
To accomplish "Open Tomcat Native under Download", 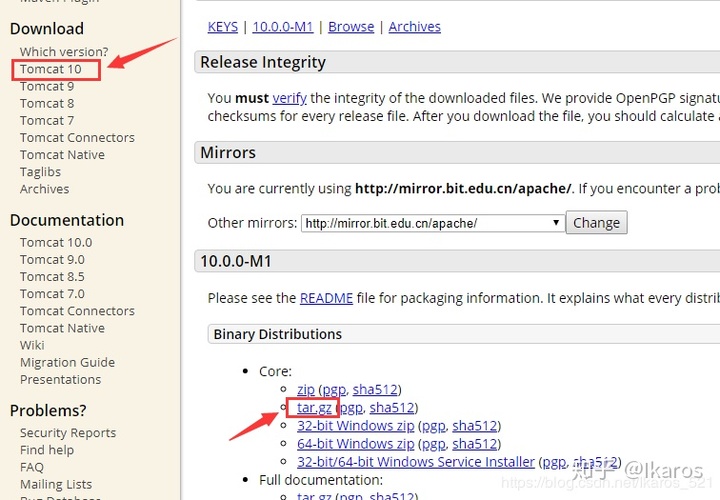I will 62,155.
